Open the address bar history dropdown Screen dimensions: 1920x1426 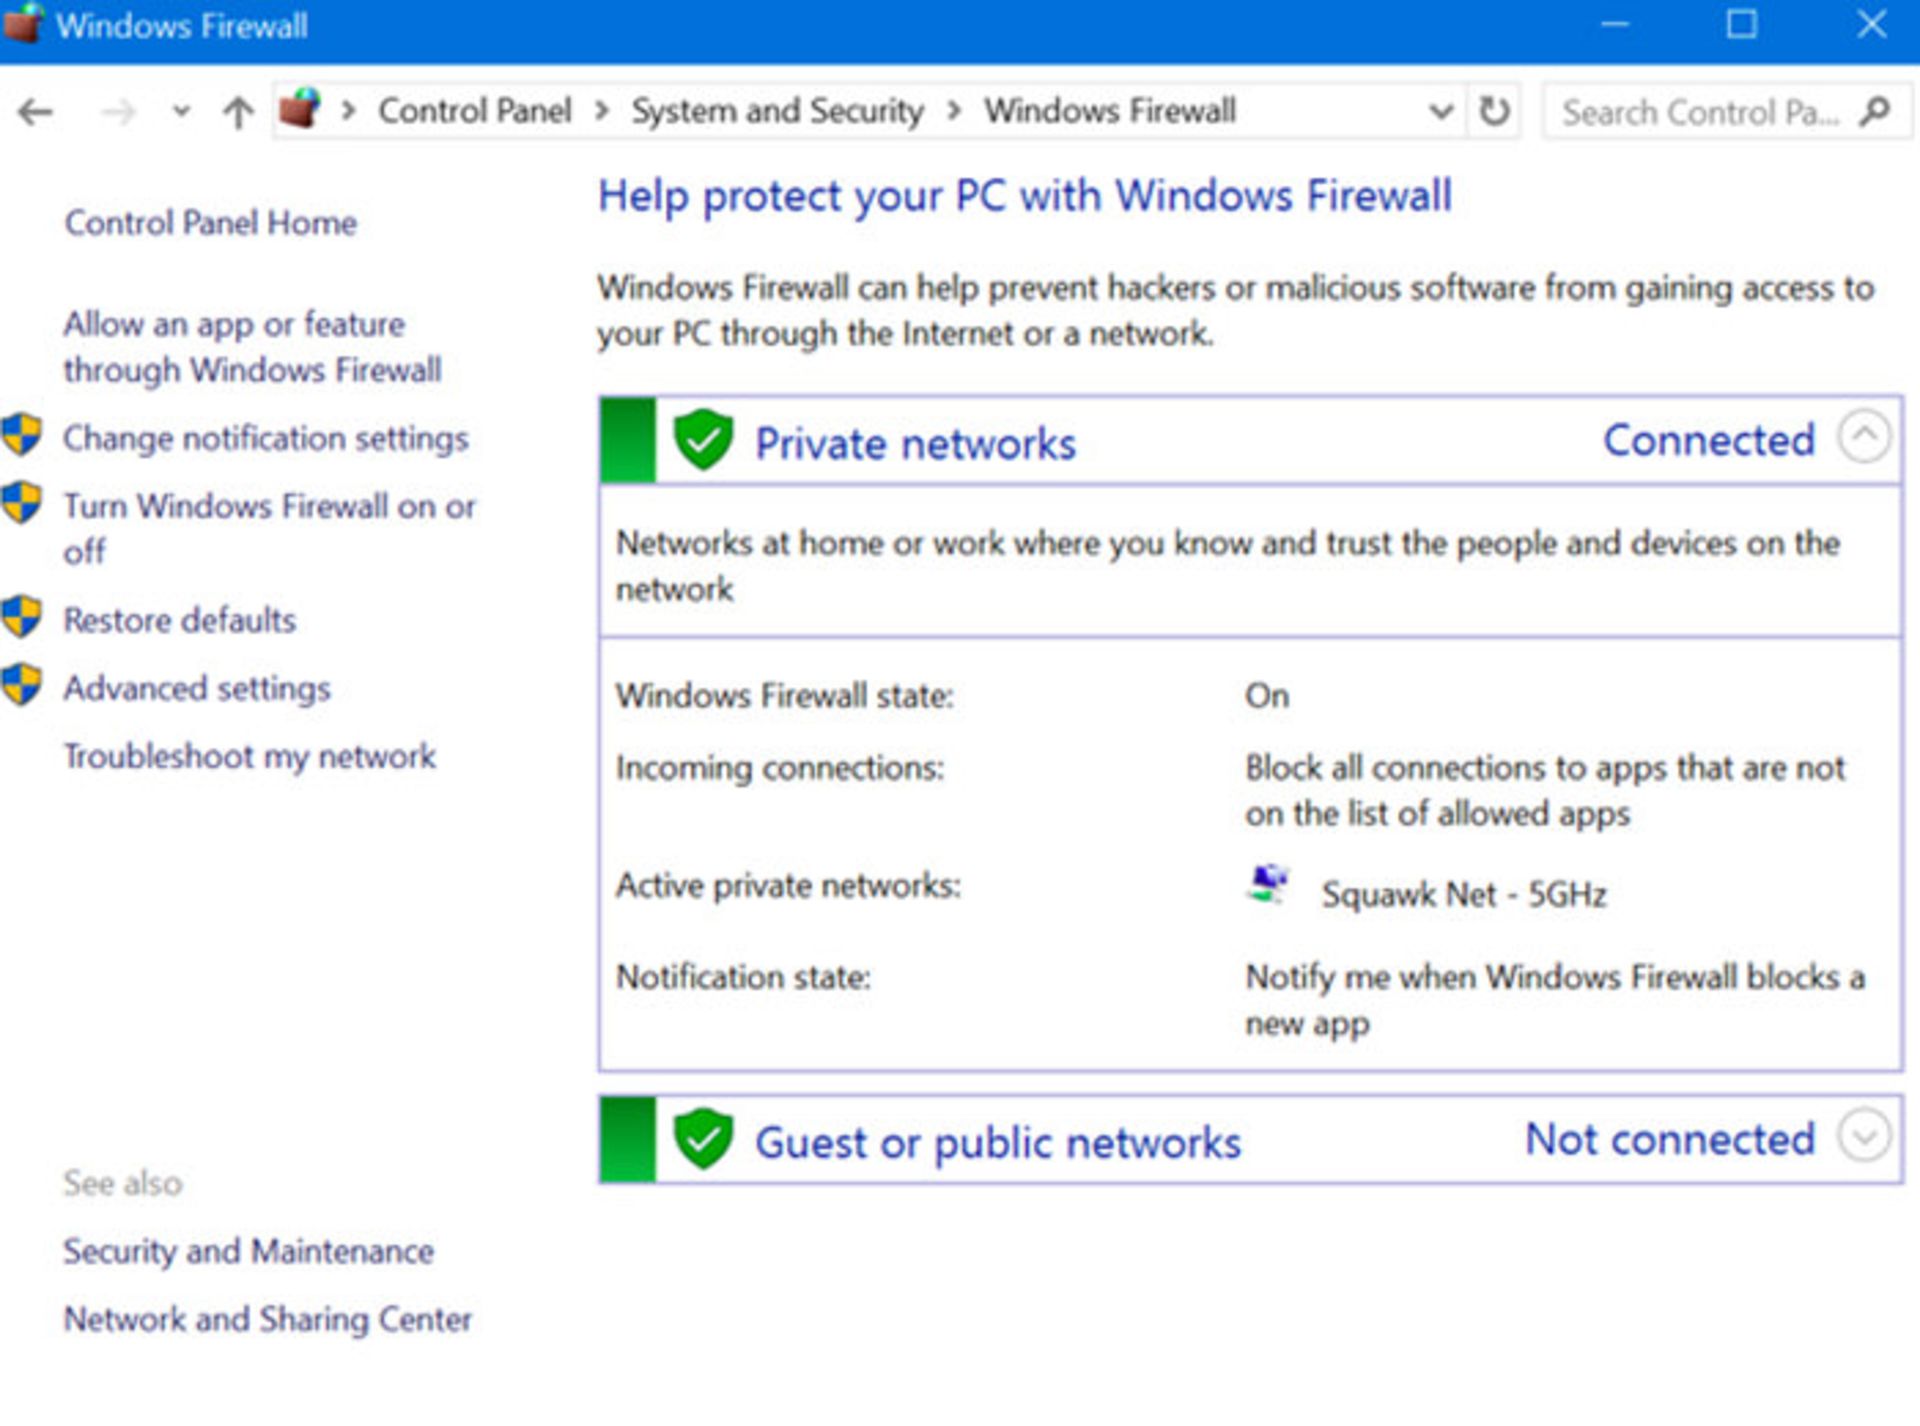[x=1440, y=111]
